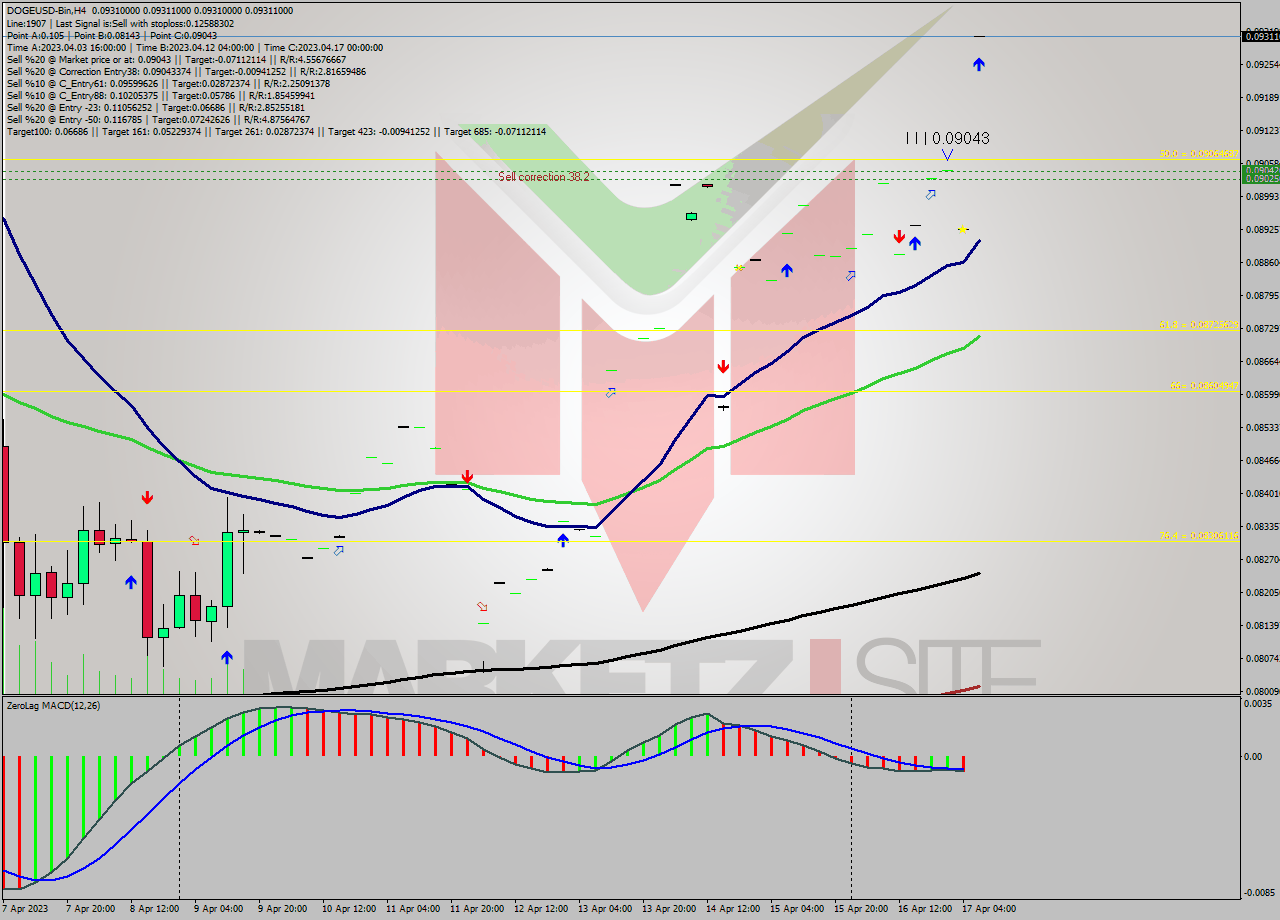Select the -0.0085 value on the MACD scale
Screen dimensions: 1280x920
1261,893
